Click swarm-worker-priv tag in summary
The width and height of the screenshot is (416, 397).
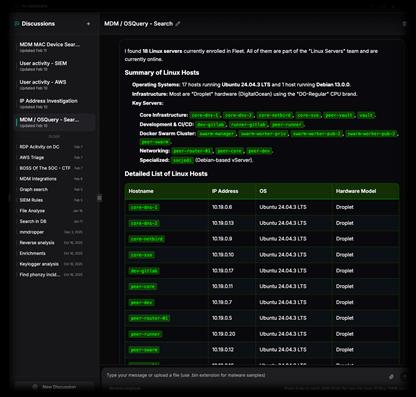(264, 134)
